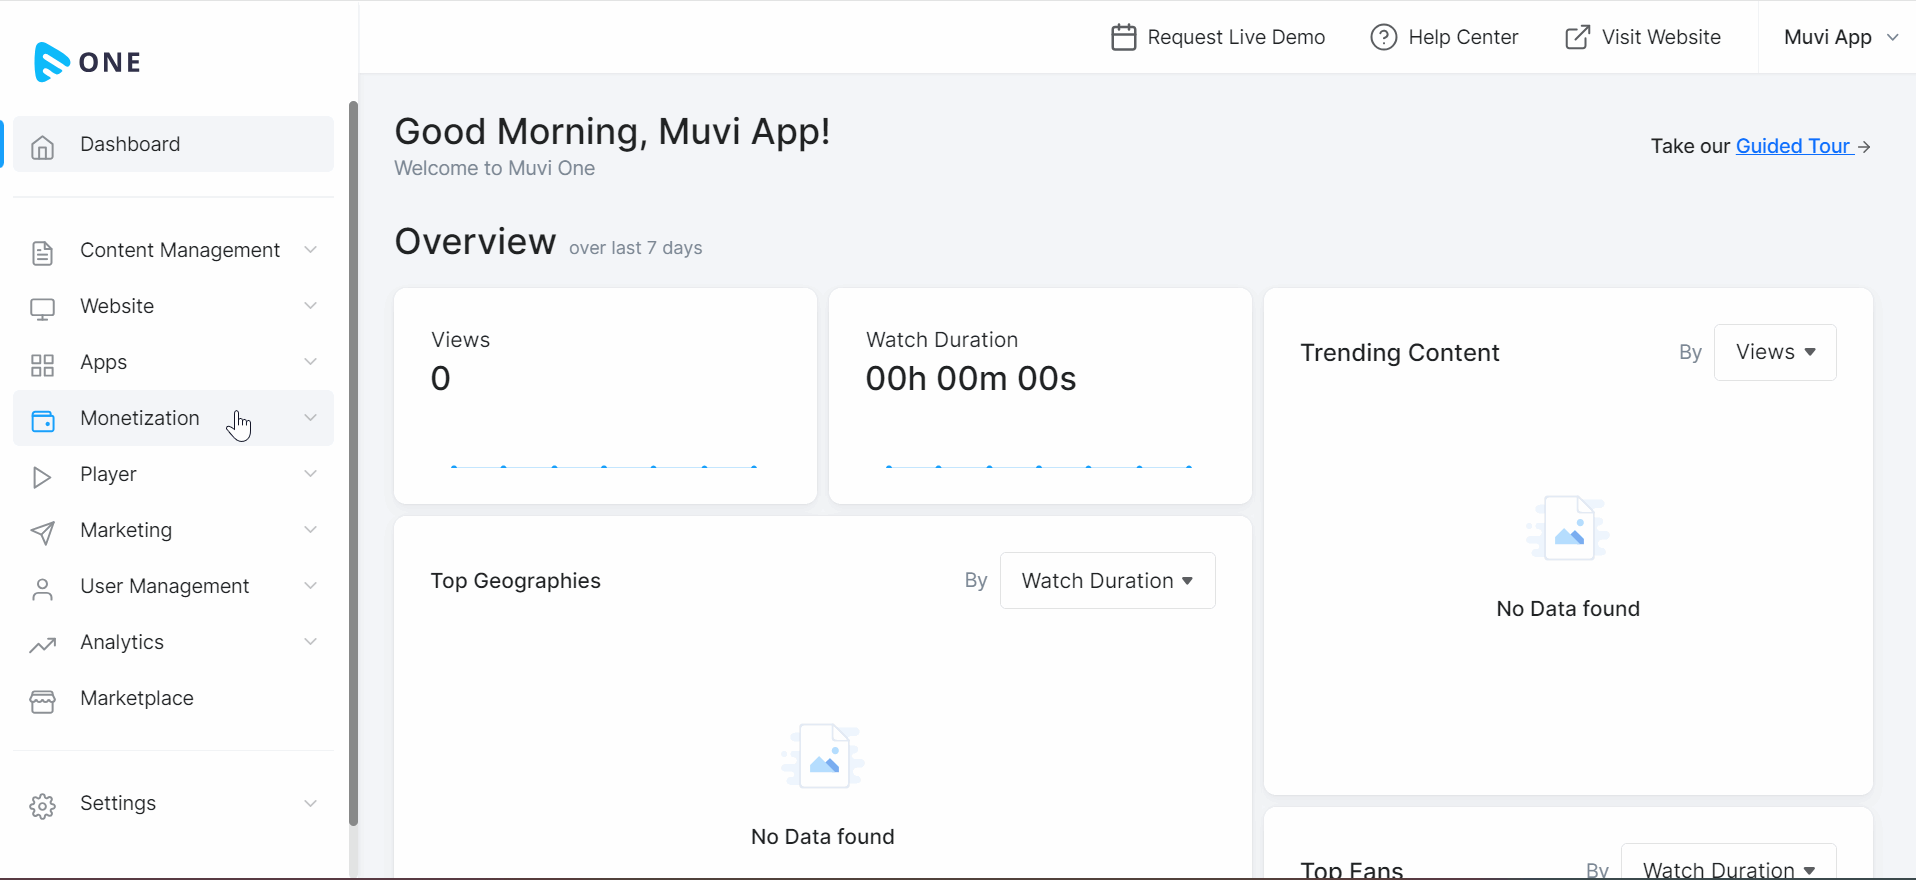1916x880 pixels.
Task: Click the calendar icon beside Request Live Demo
Action: coord(1124,37)
